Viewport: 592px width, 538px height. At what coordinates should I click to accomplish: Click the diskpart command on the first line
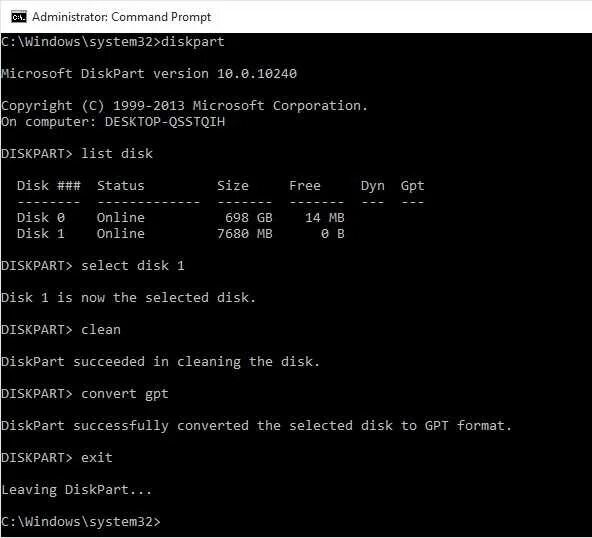(x=193, y=42)
